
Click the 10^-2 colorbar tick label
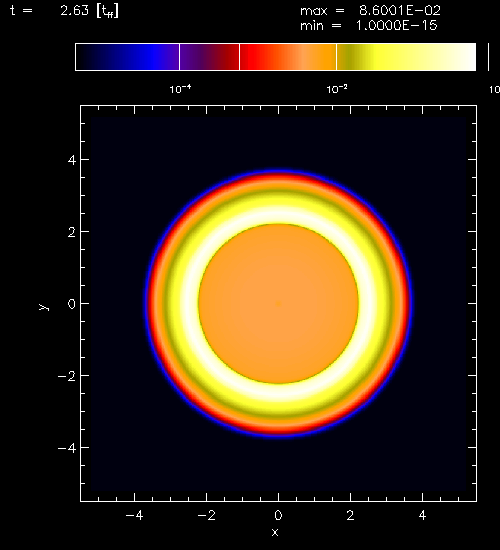[337, 89]
